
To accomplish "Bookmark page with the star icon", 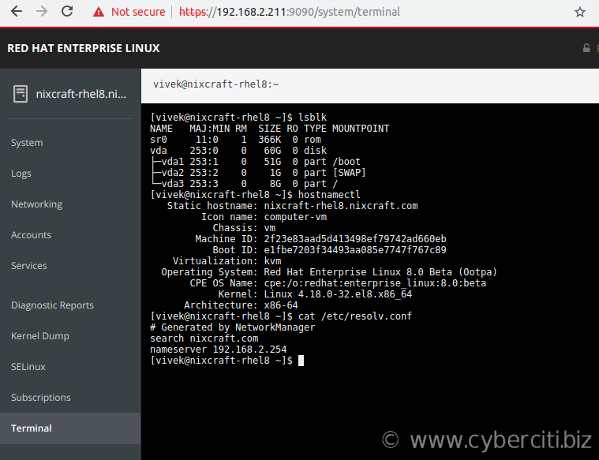I will pyautogui.click(x=580, y=12).
